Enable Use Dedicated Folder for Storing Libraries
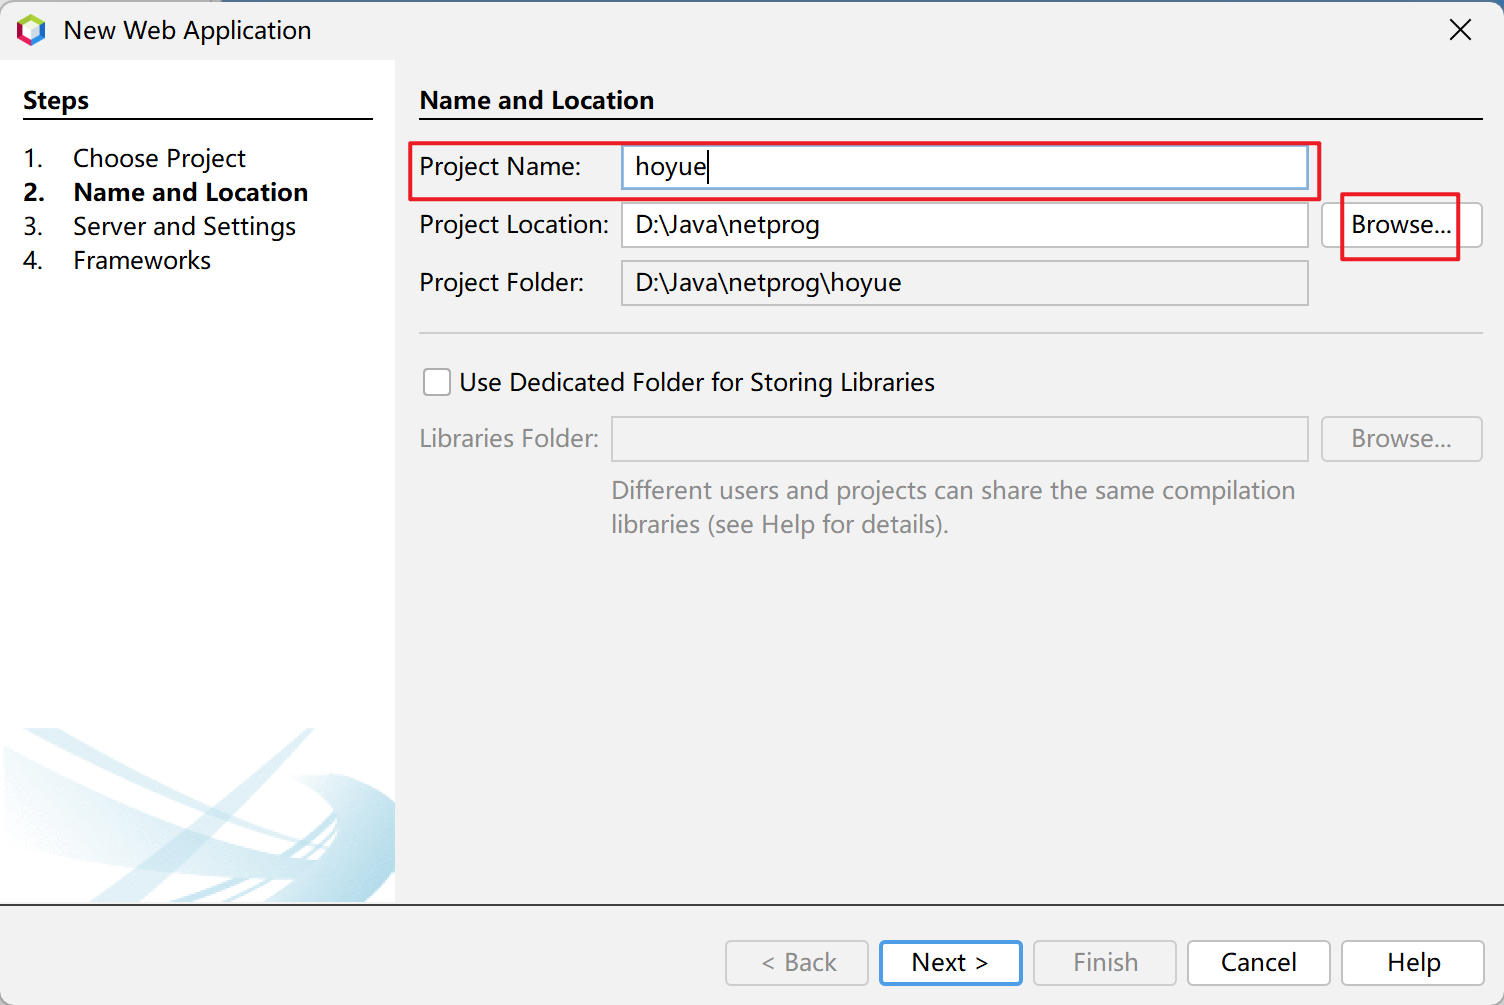 (x=437, y=382)
